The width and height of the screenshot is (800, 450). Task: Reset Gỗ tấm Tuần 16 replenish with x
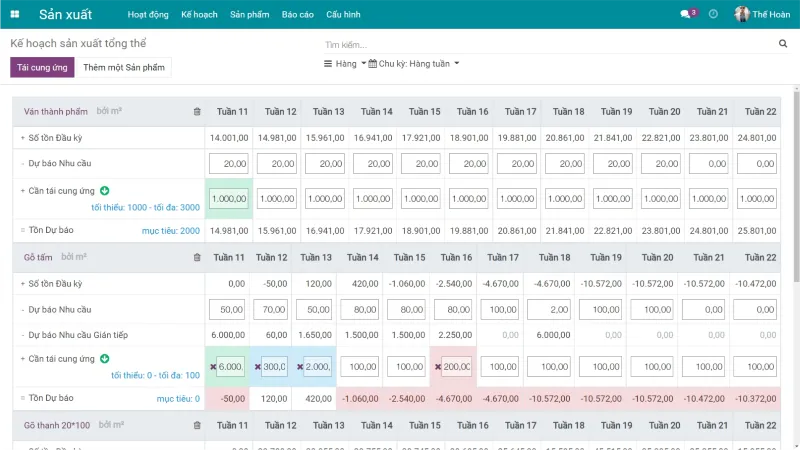coord(438,367)
